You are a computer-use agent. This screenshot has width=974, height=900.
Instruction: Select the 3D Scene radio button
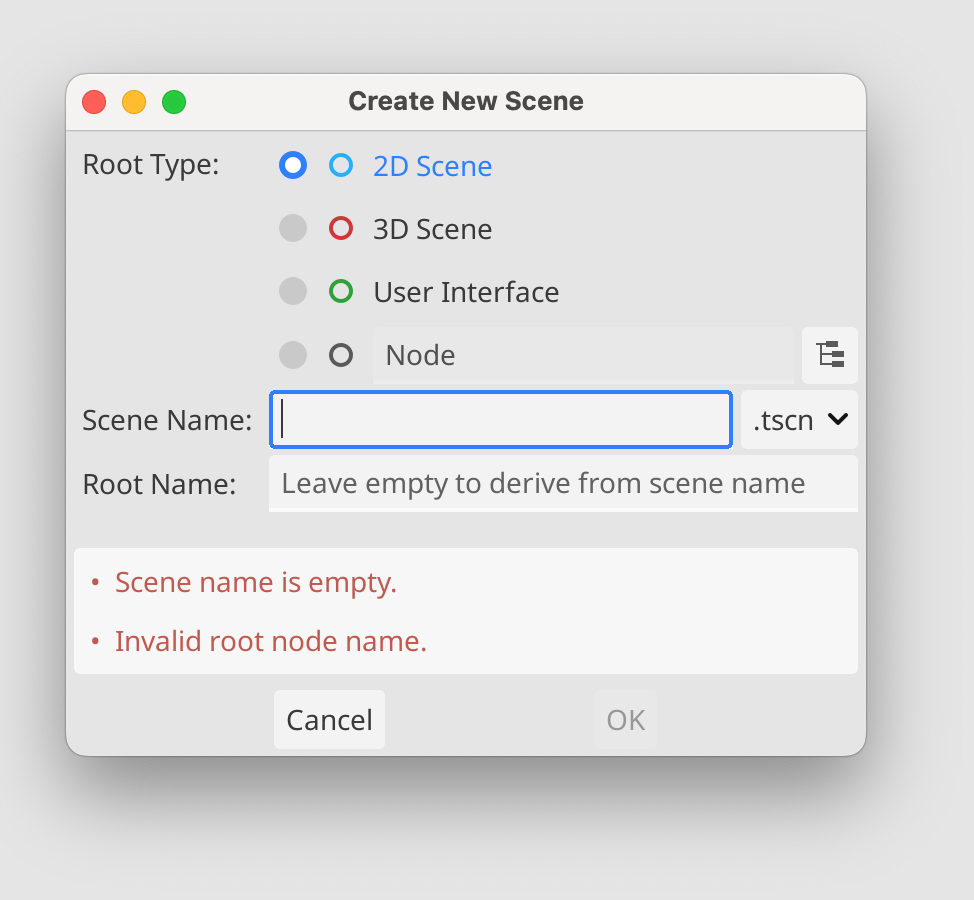click(x=293, y=228)
